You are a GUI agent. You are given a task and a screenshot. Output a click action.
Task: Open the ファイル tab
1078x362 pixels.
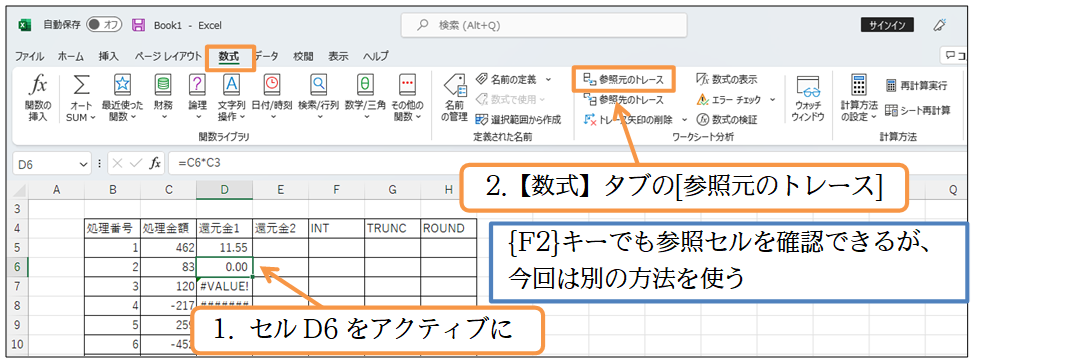click(30, 56)
